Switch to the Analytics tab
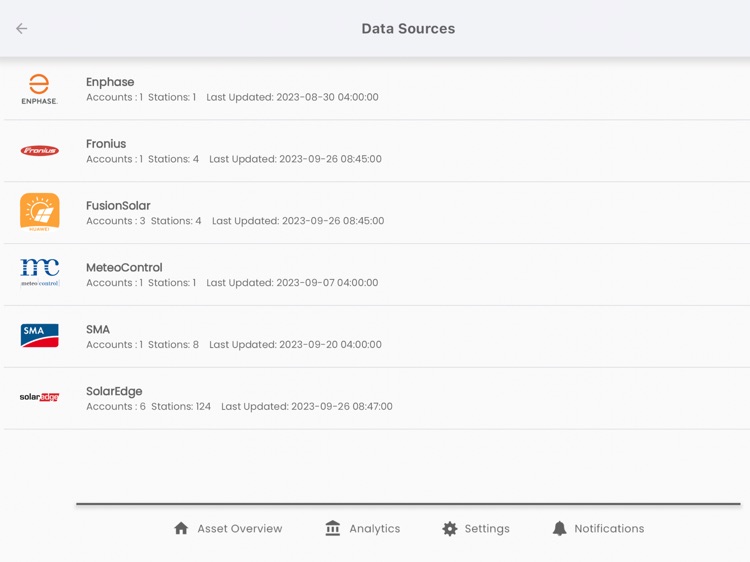Screen dimensions: 750x562 tap(363, 529)
